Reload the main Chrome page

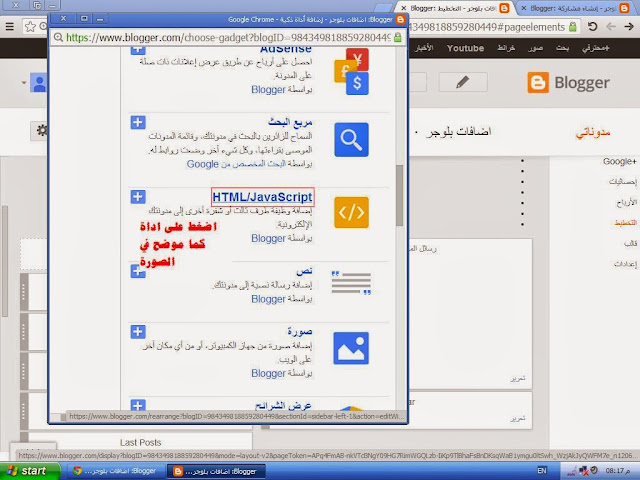coord(592,27)
